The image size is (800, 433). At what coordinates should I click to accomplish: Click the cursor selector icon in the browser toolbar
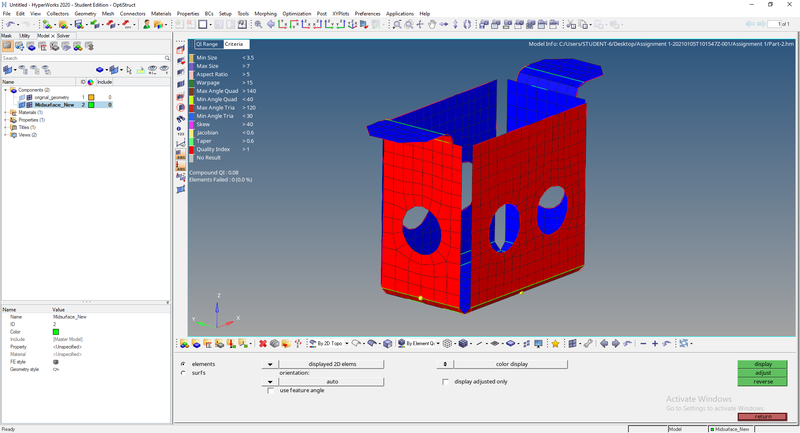pyautogui.click(x=129, y=70)
